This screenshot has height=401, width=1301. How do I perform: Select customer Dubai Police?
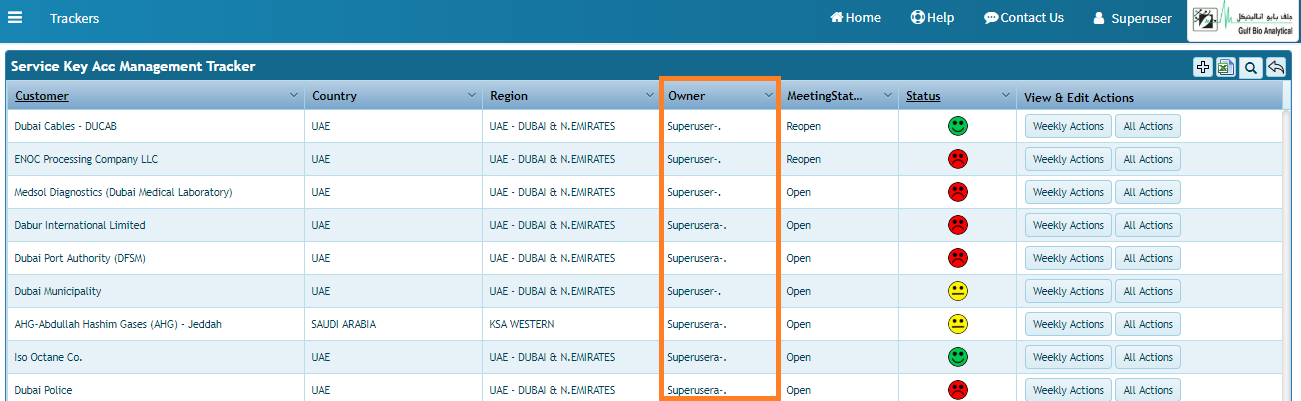tap(43, 390)
